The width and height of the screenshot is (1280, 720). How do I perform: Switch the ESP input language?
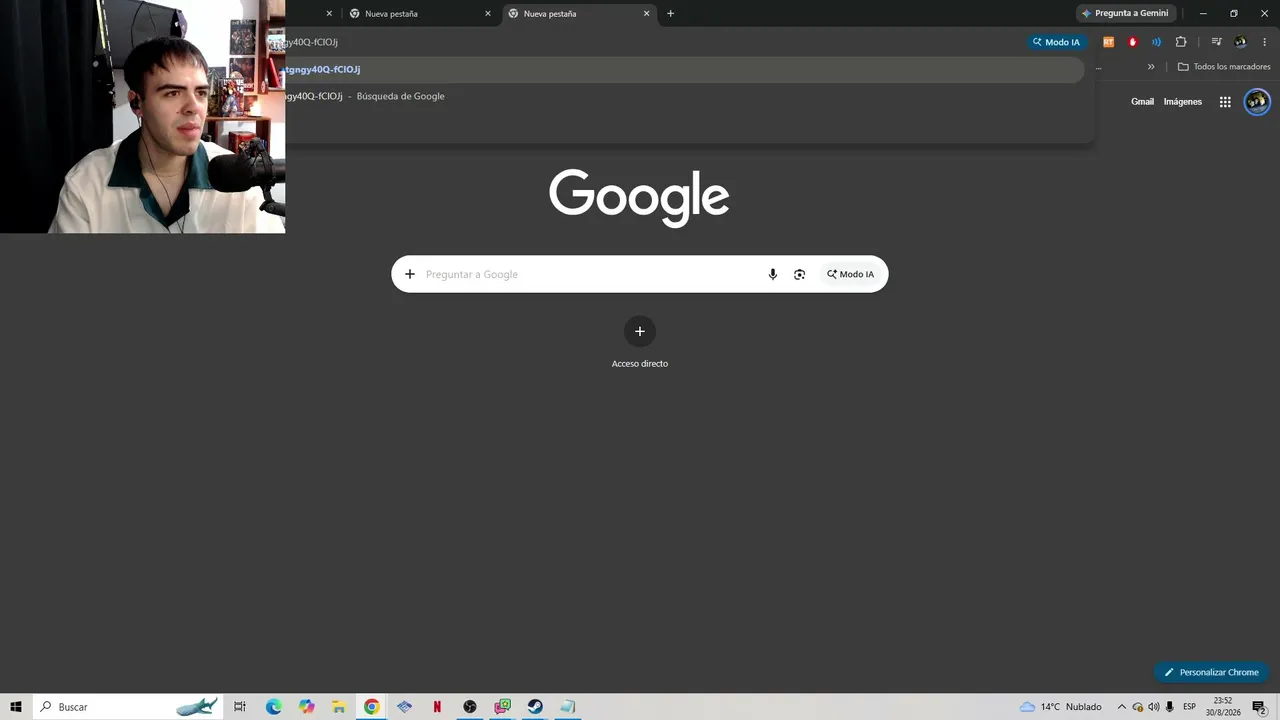click(1190, 706)
